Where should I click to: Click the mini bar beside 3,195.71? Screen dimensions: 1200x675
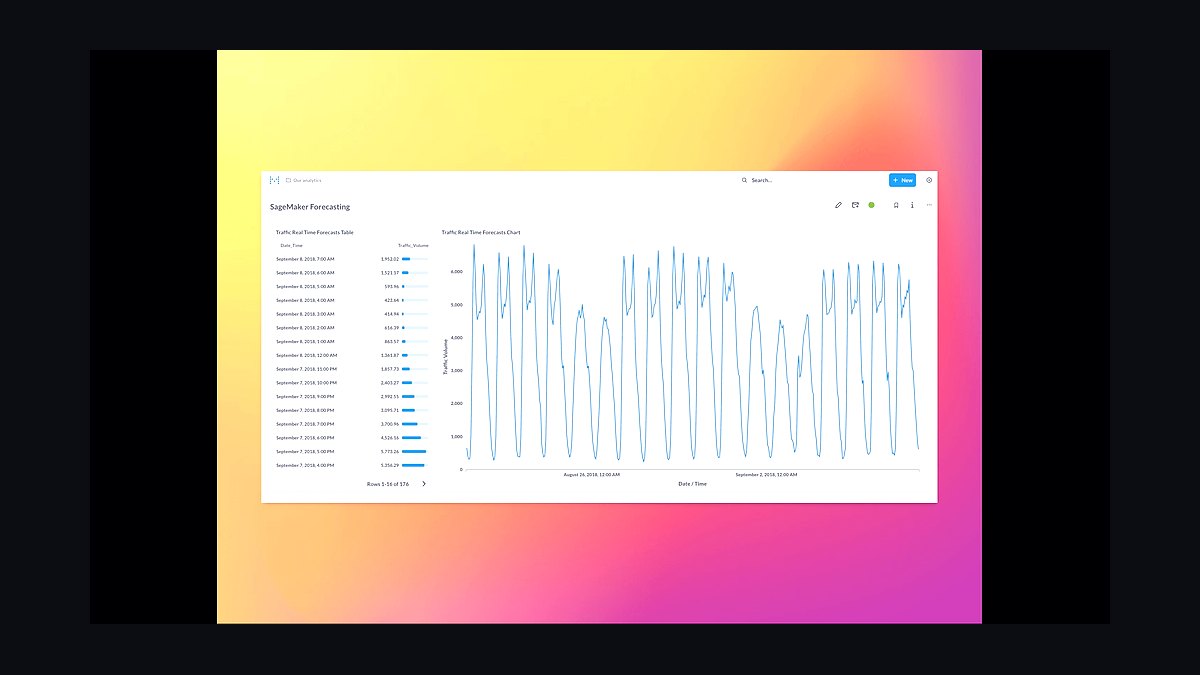click(414, 410)
